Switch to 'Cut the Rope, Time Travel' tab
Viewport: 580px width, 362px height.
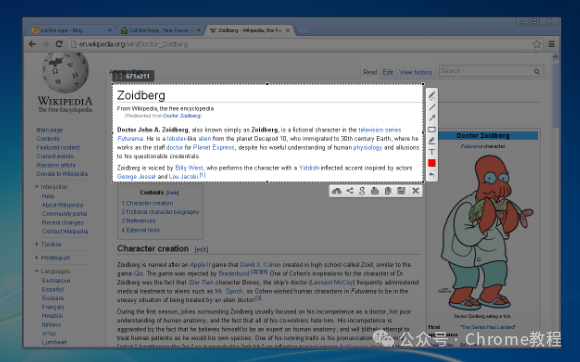tap(160, 30)
